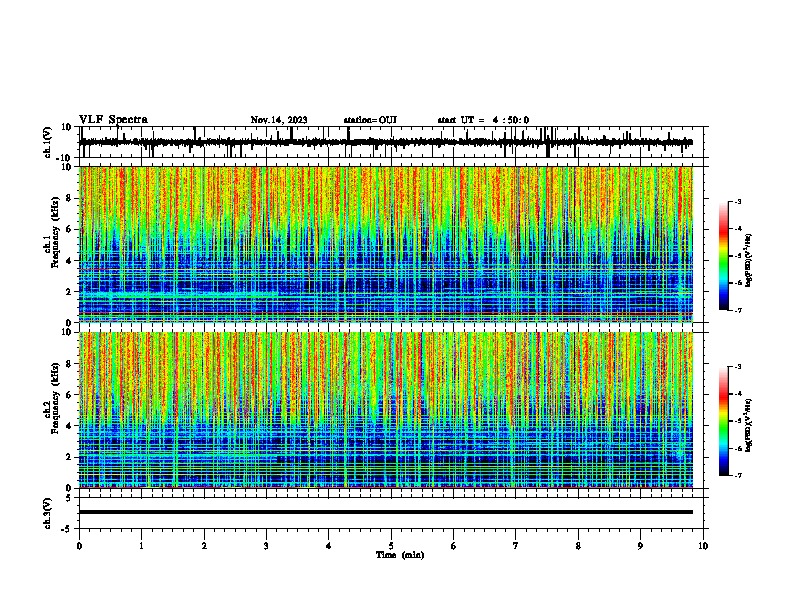Click the time axis tick label "4"

[x=329, y=546]
